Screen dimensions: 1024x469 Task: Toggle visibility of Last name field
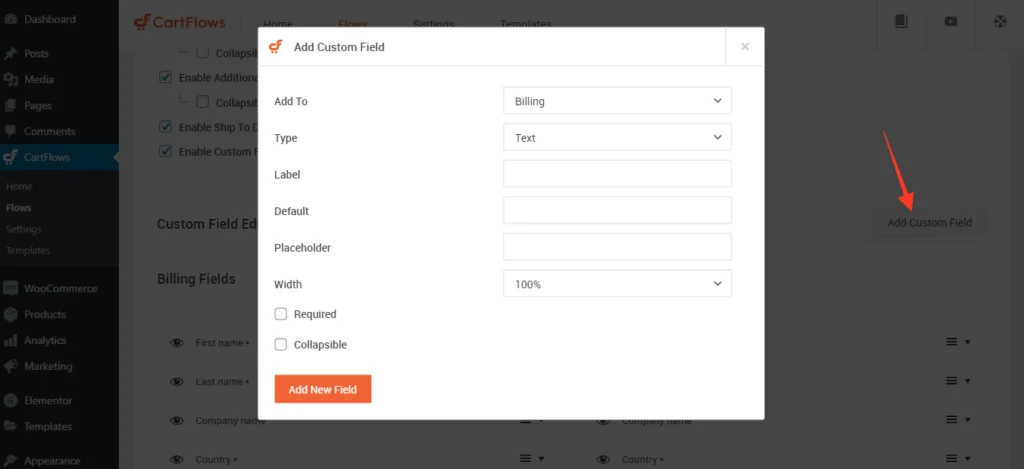point(177,382)
